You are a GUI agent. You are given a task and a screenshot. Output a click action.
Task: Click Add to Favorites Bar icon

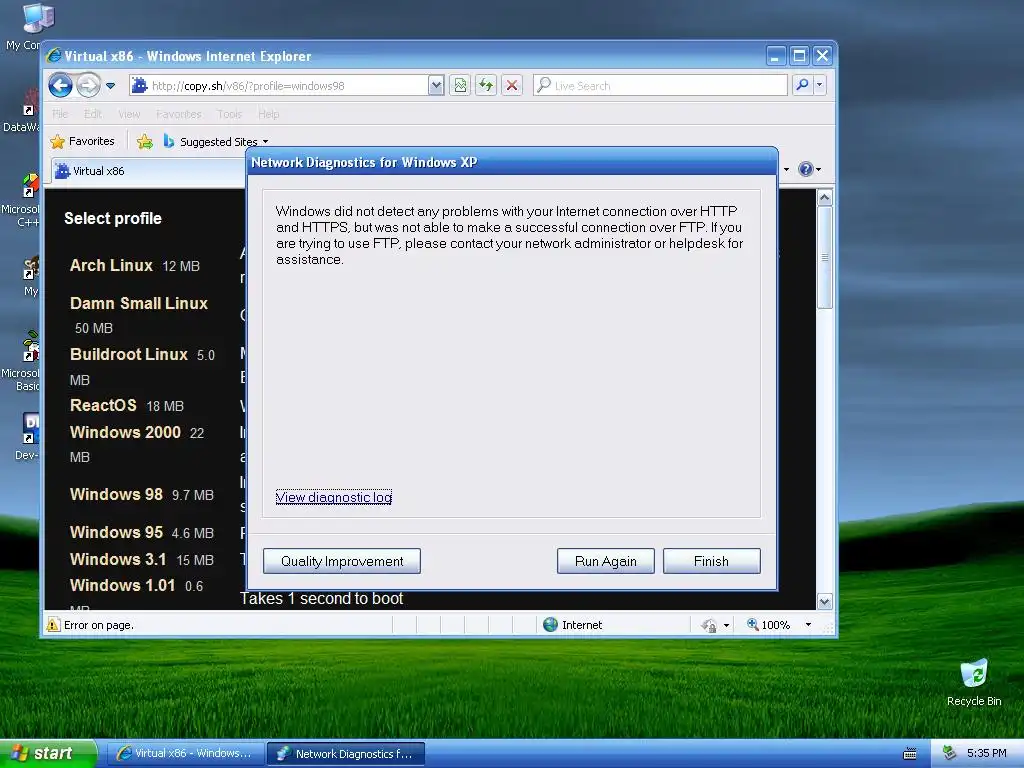(145, 142)
